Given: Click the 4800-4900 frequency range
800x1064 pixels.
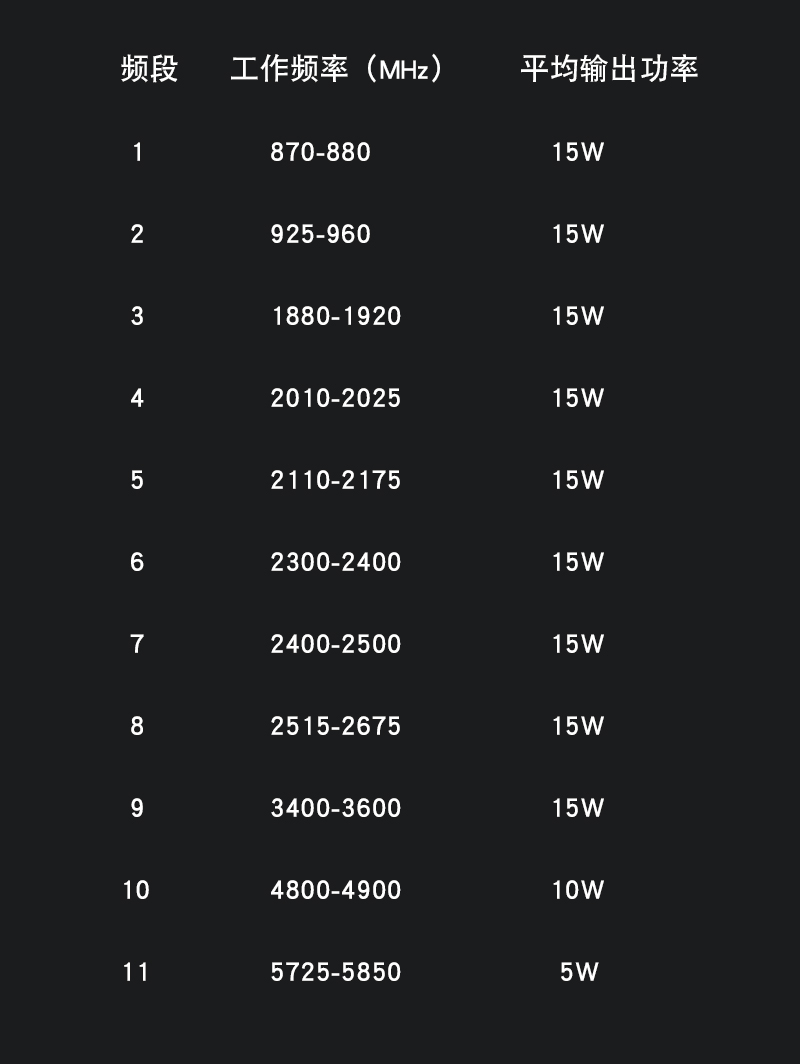Looking at the screenshot, I should [x=336, y=890].
